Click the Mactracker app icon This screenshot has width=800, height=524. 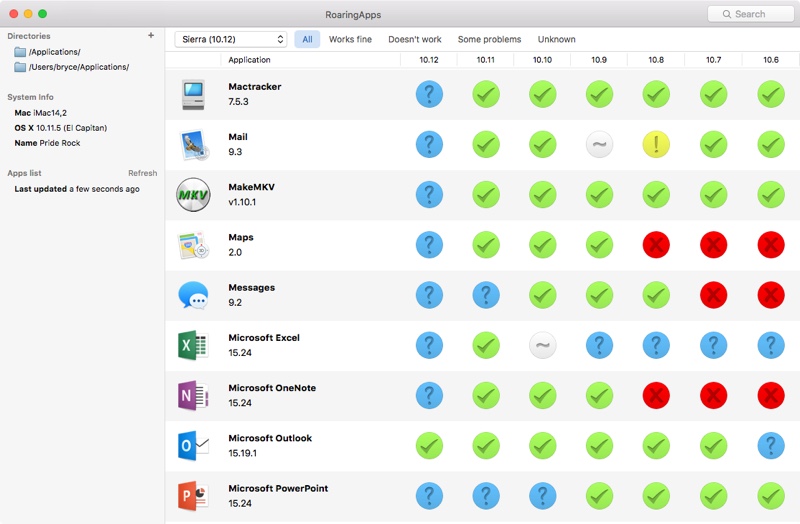193,95
